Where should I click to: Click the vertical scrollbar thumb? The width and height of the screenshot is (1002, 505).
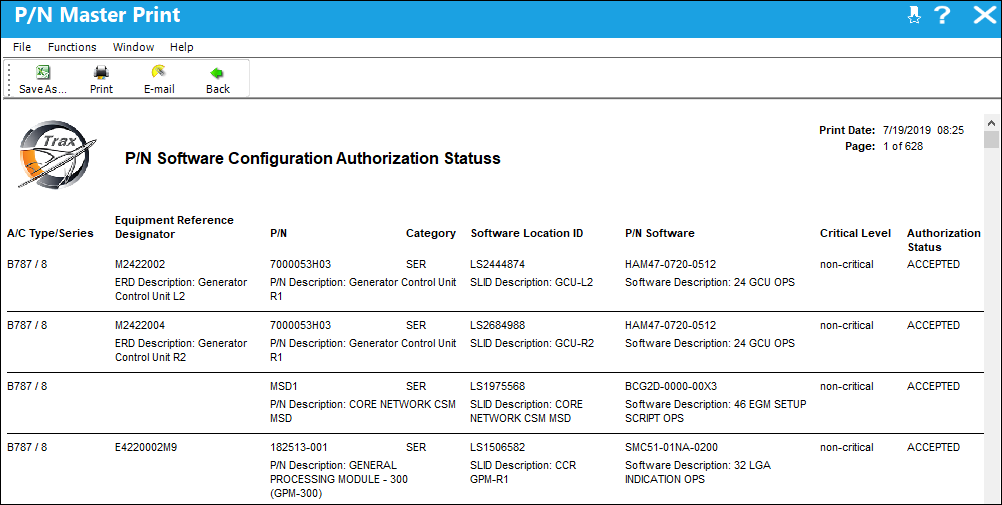[x=991, y=139]
